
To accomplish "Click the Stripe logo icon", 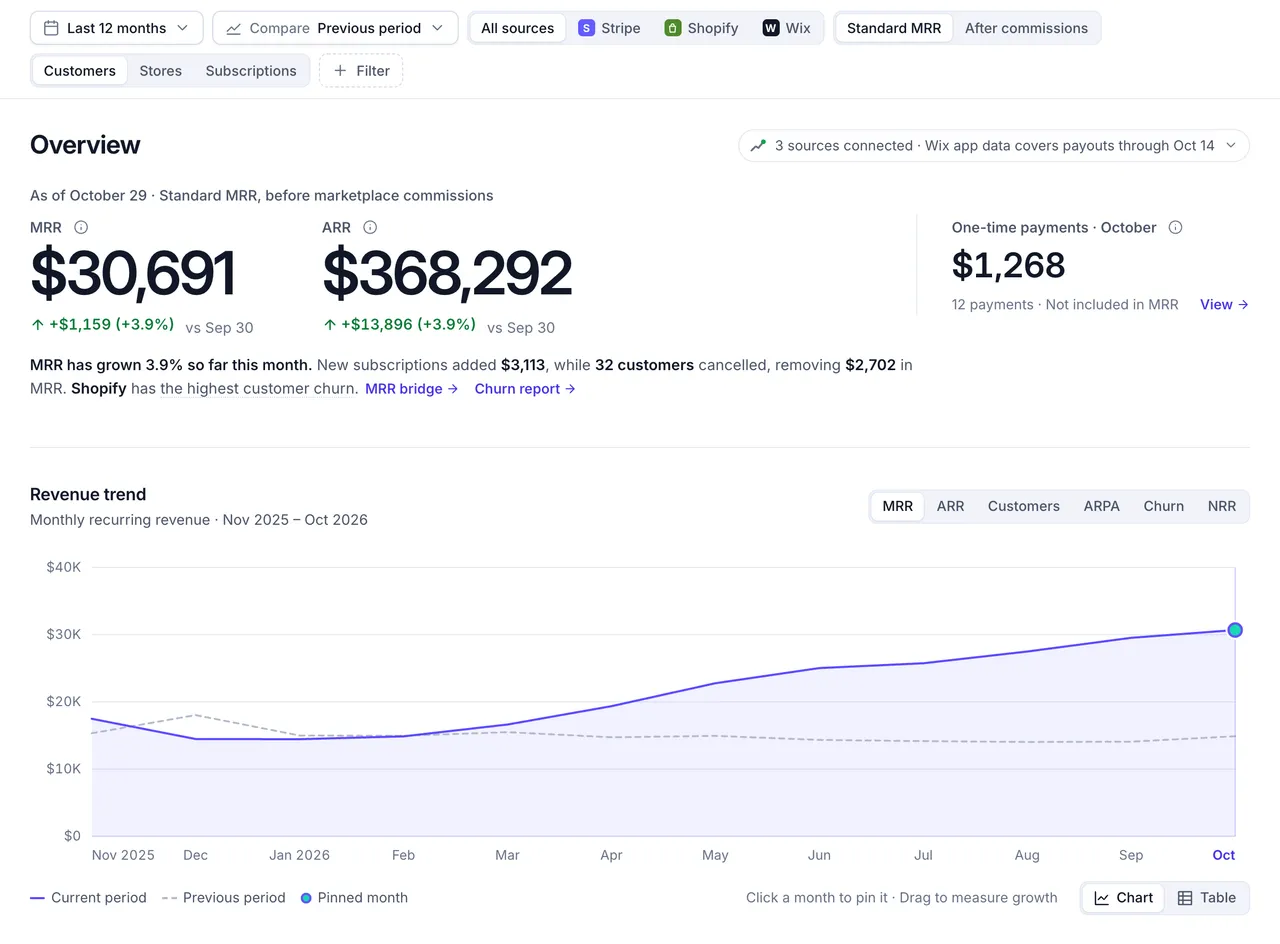I will coord(586,28).
